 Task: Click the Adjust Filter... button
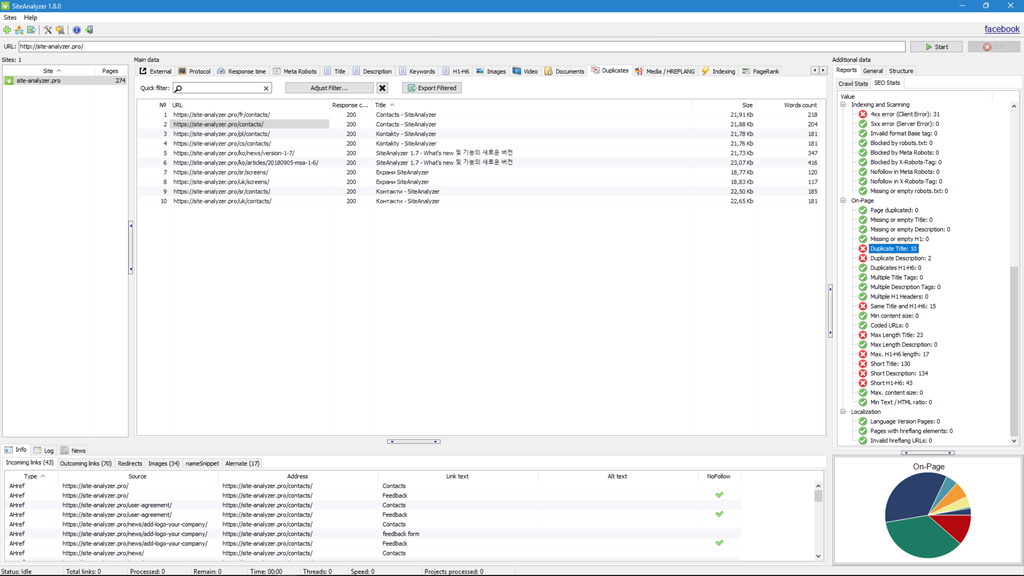tap(329, 88)
